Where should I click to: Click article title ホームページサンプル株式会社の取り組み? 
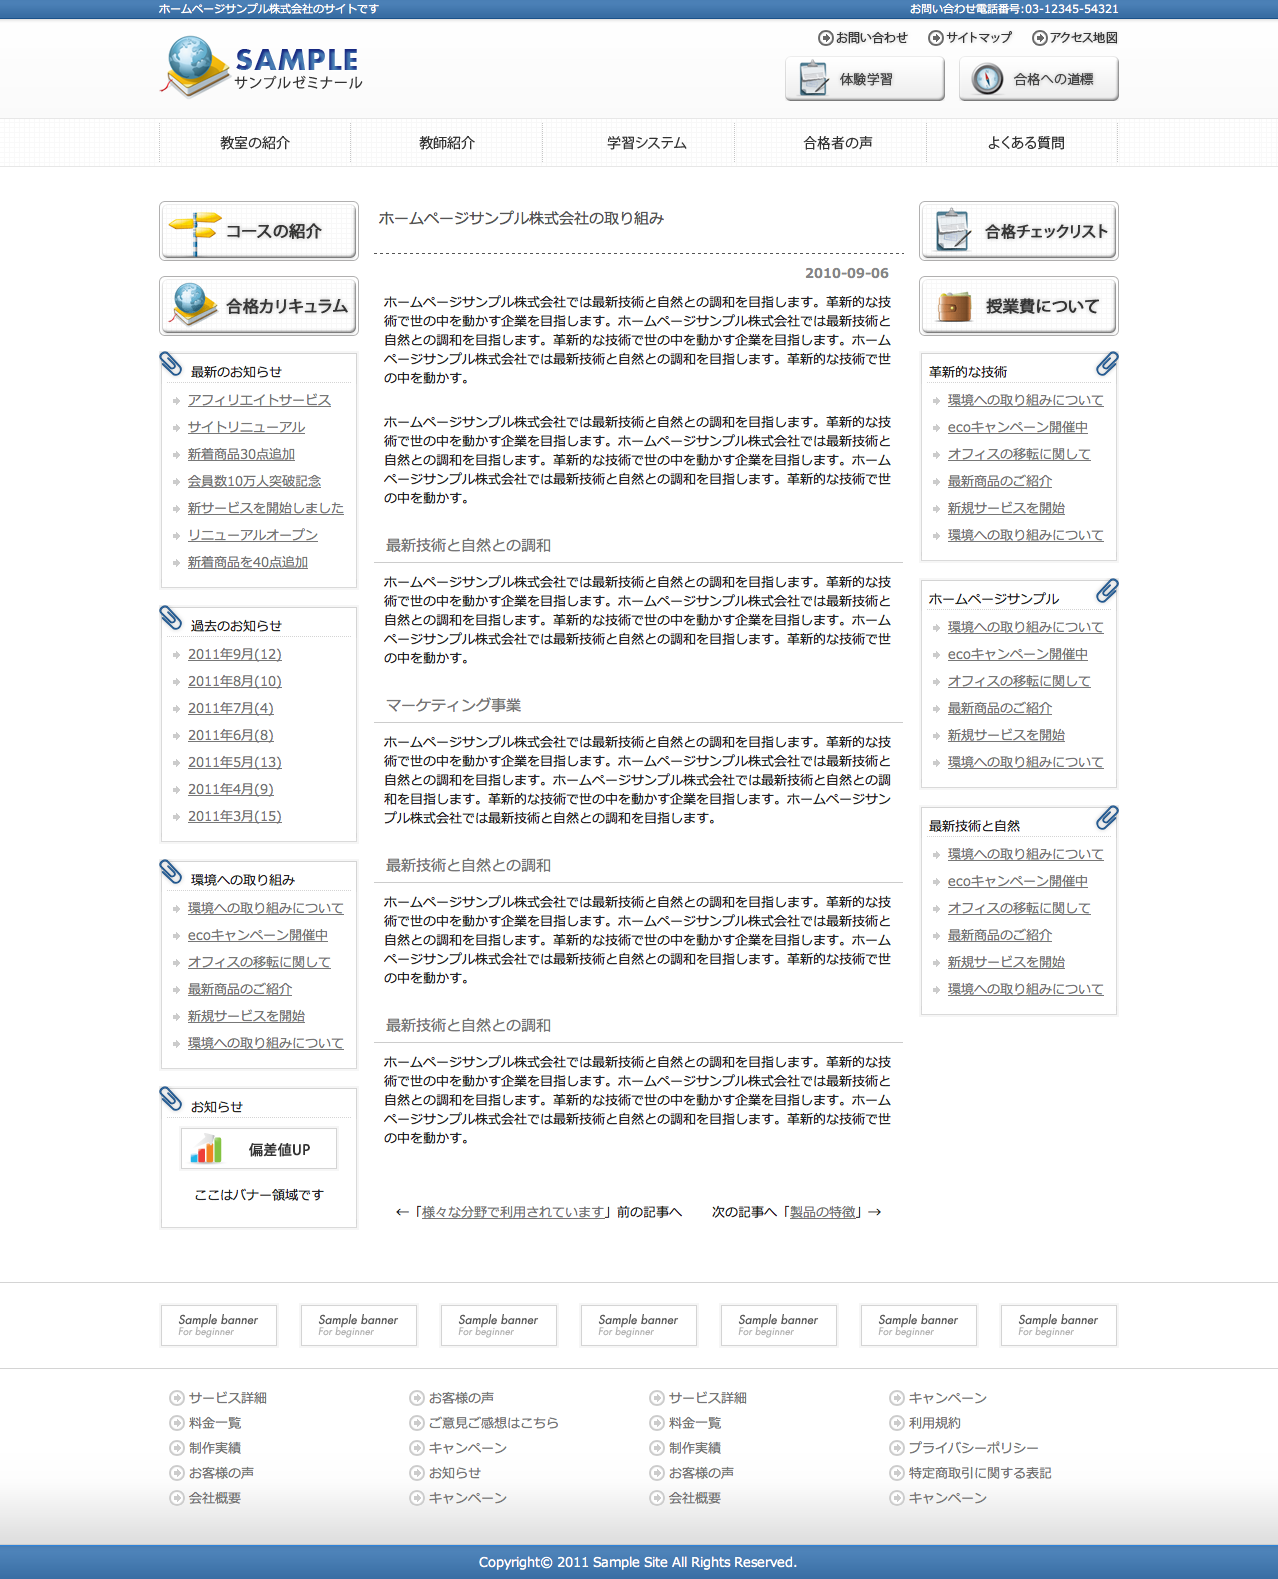(521, 218)
